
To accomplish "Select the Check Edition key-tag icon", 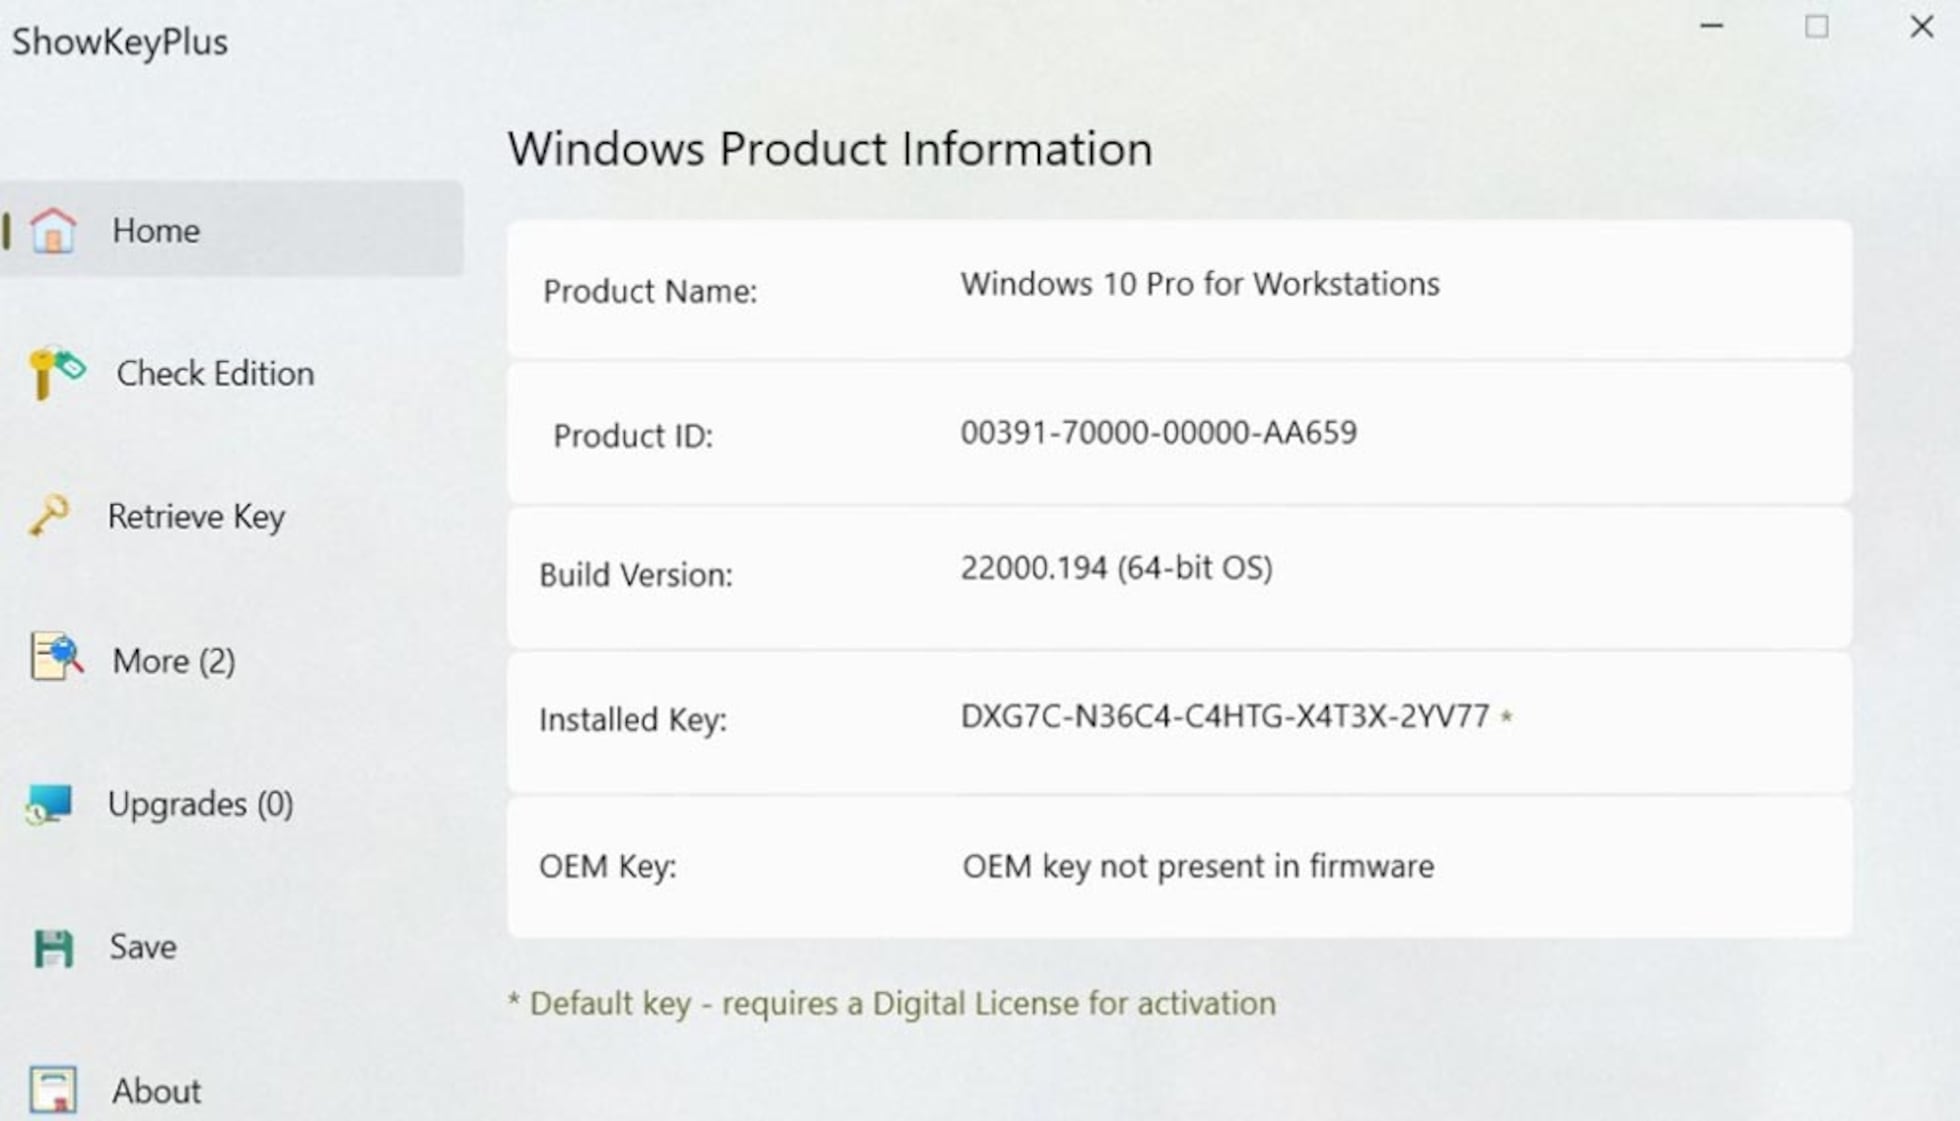I will click(x=55, y=372).
